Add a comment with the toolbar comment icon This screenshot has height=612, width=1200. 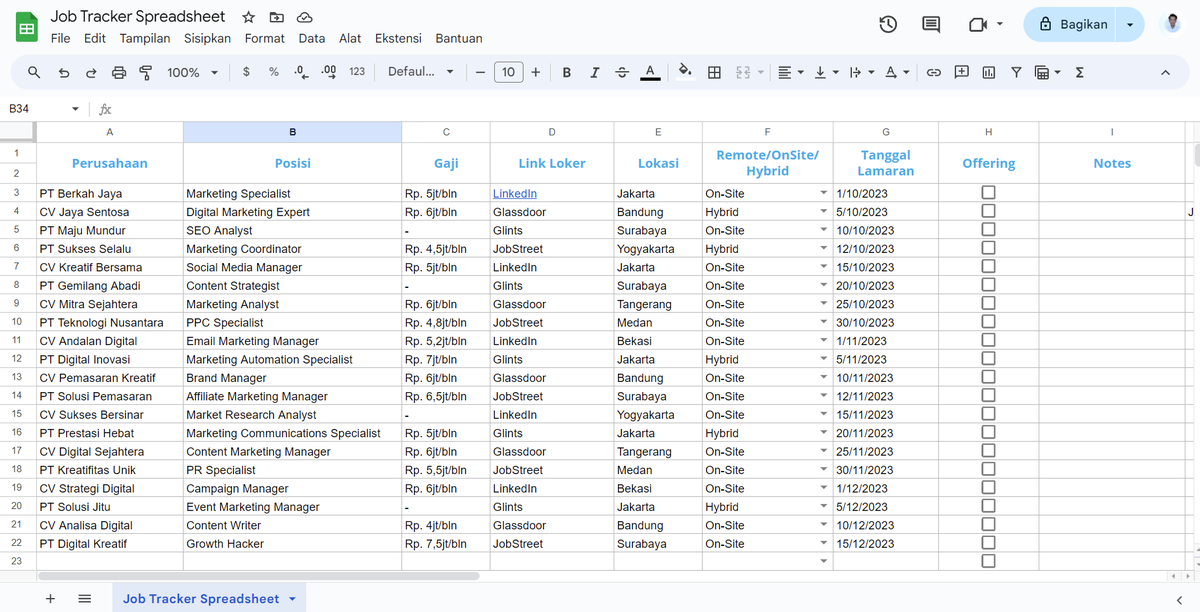(x=961, y=72)
